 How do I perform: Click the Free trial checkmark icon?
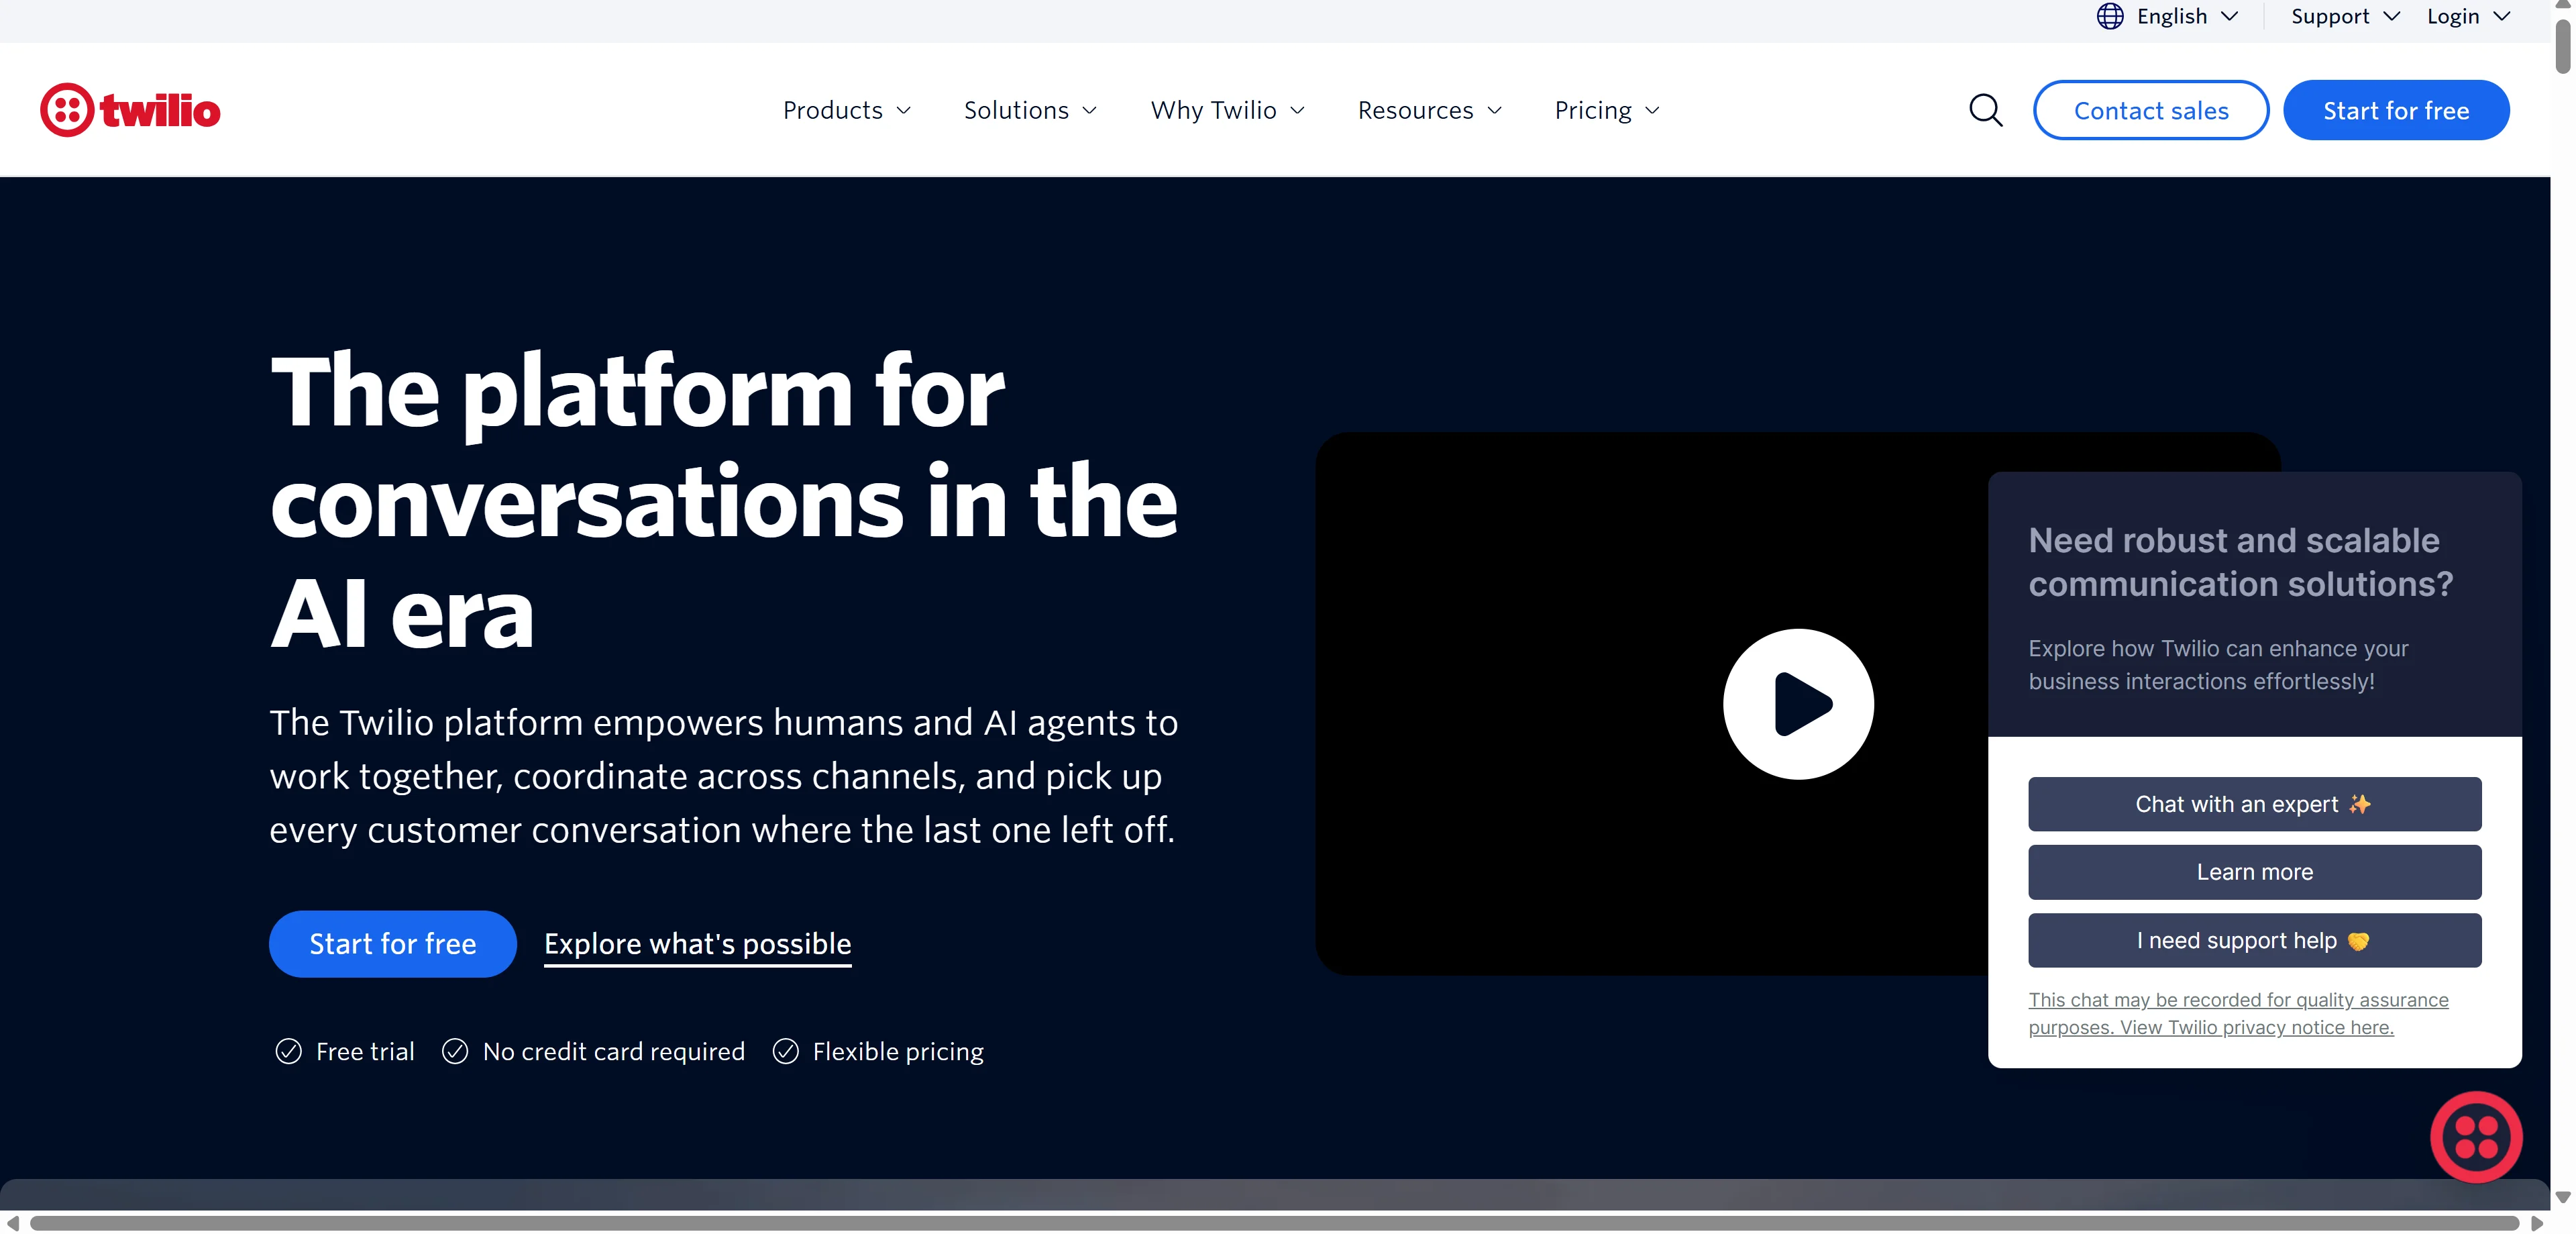click(288, 1052)
